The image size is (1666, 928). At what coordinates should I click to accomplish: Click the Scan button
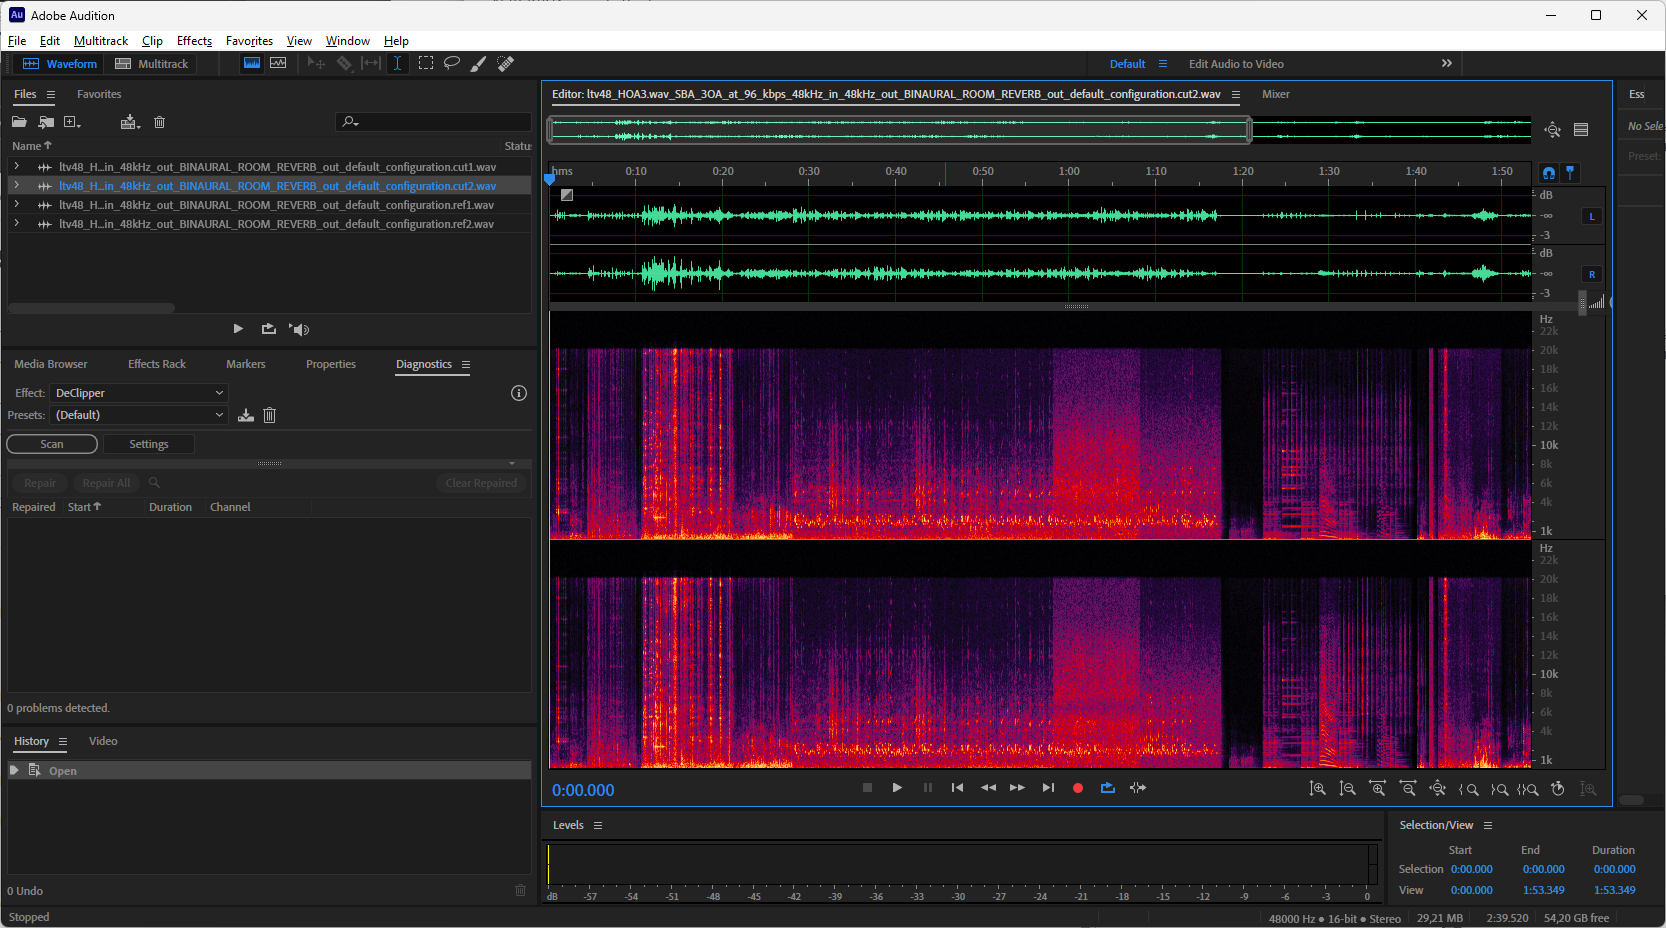click(52, 444)
